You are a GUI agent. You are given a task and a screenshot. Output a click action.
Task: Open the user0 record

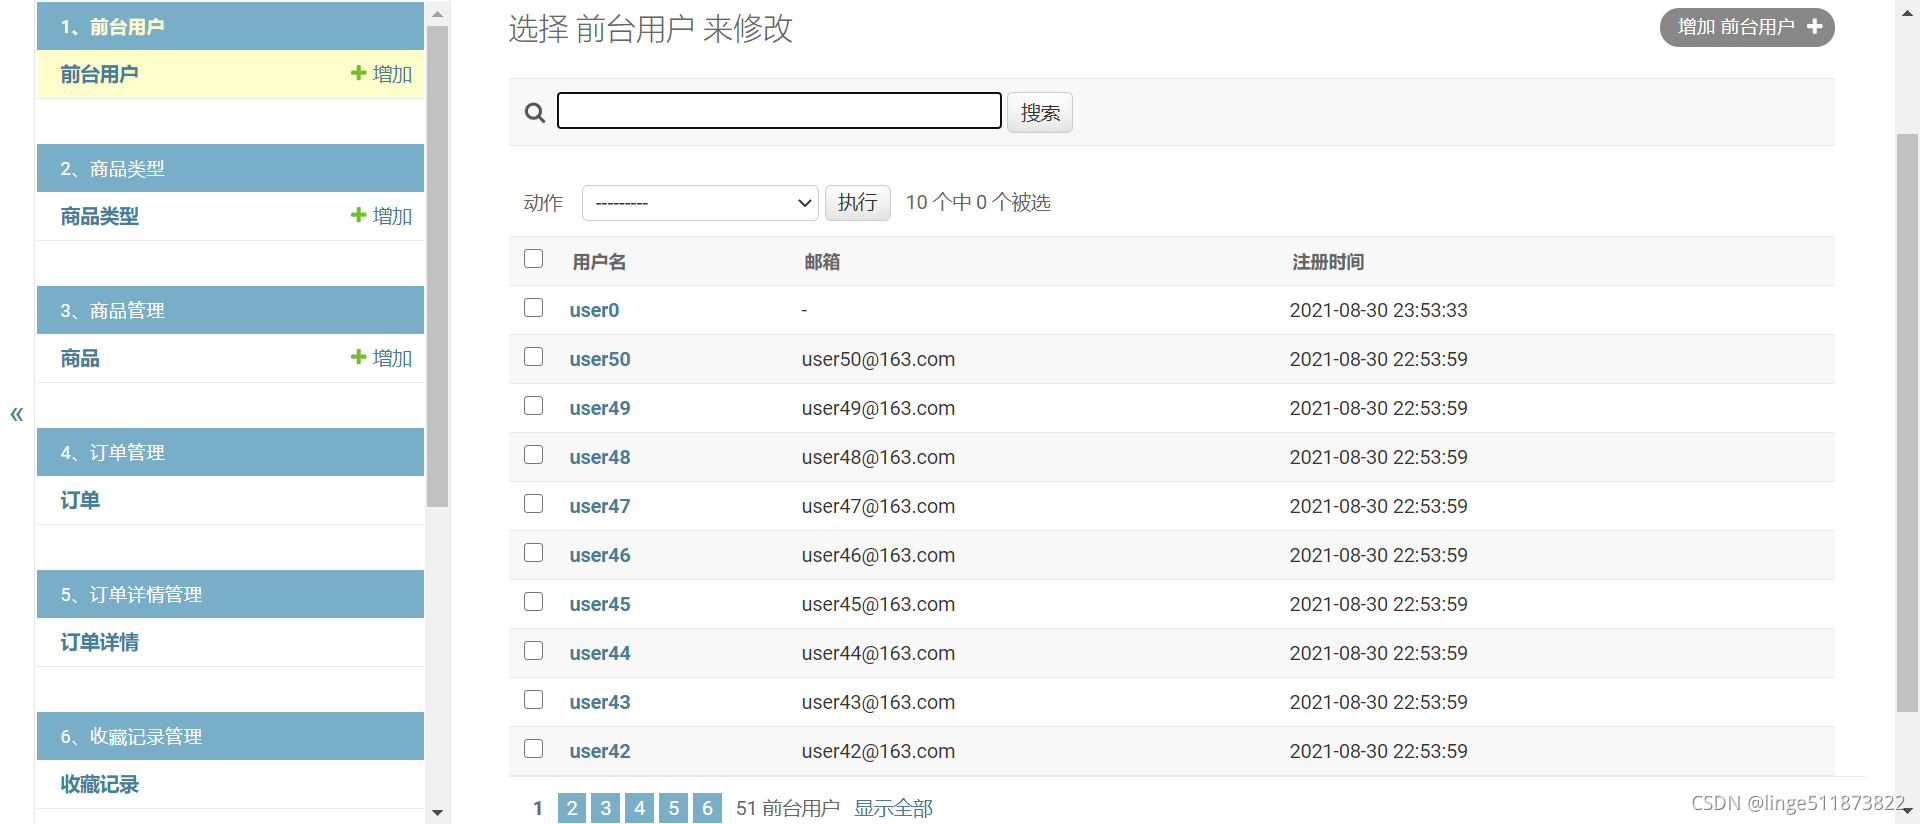click(x=594, y=310)
